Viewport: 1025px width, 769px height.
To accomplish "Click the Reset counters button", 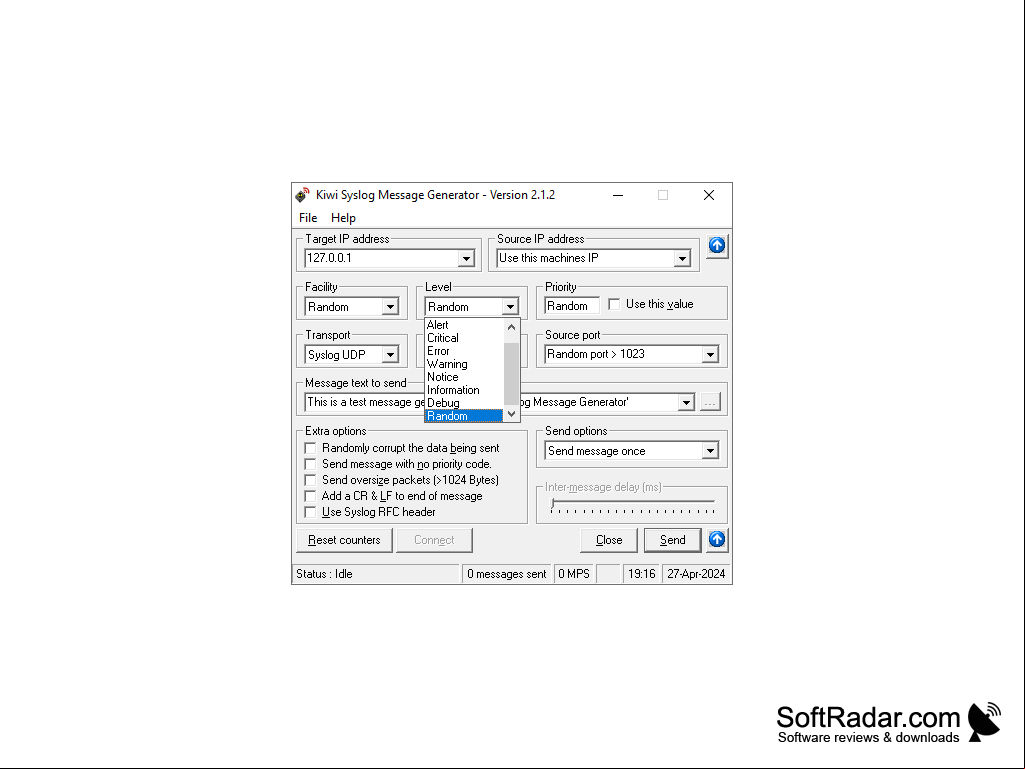I will coord(344,540).
